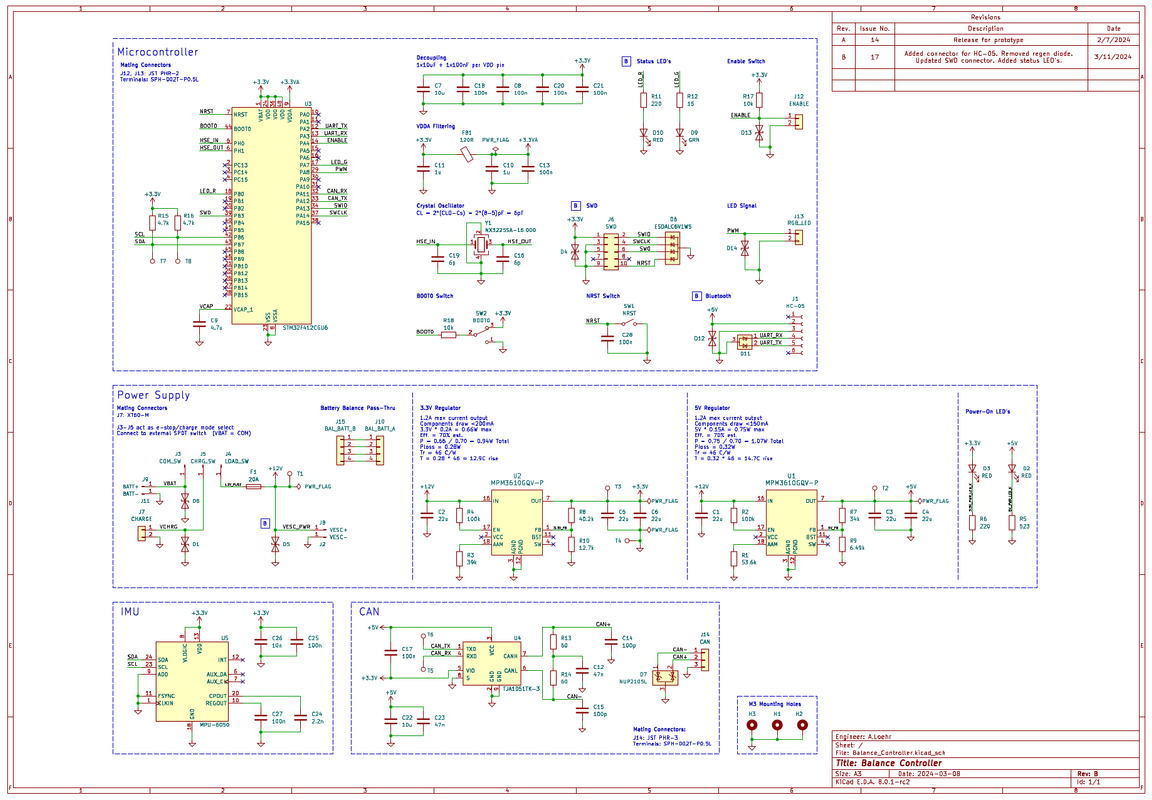Select the J13 RGB_LED connector symbol

tap(799, 237)
